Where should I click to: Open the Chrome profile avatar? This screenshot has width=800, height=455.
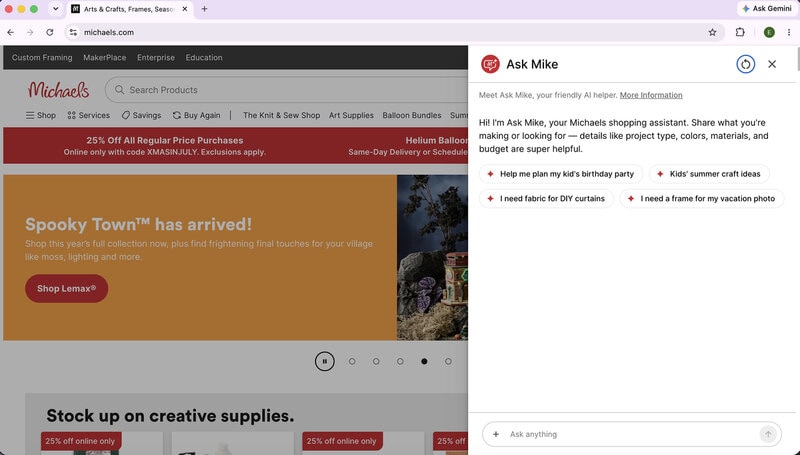tap(769, 32)
